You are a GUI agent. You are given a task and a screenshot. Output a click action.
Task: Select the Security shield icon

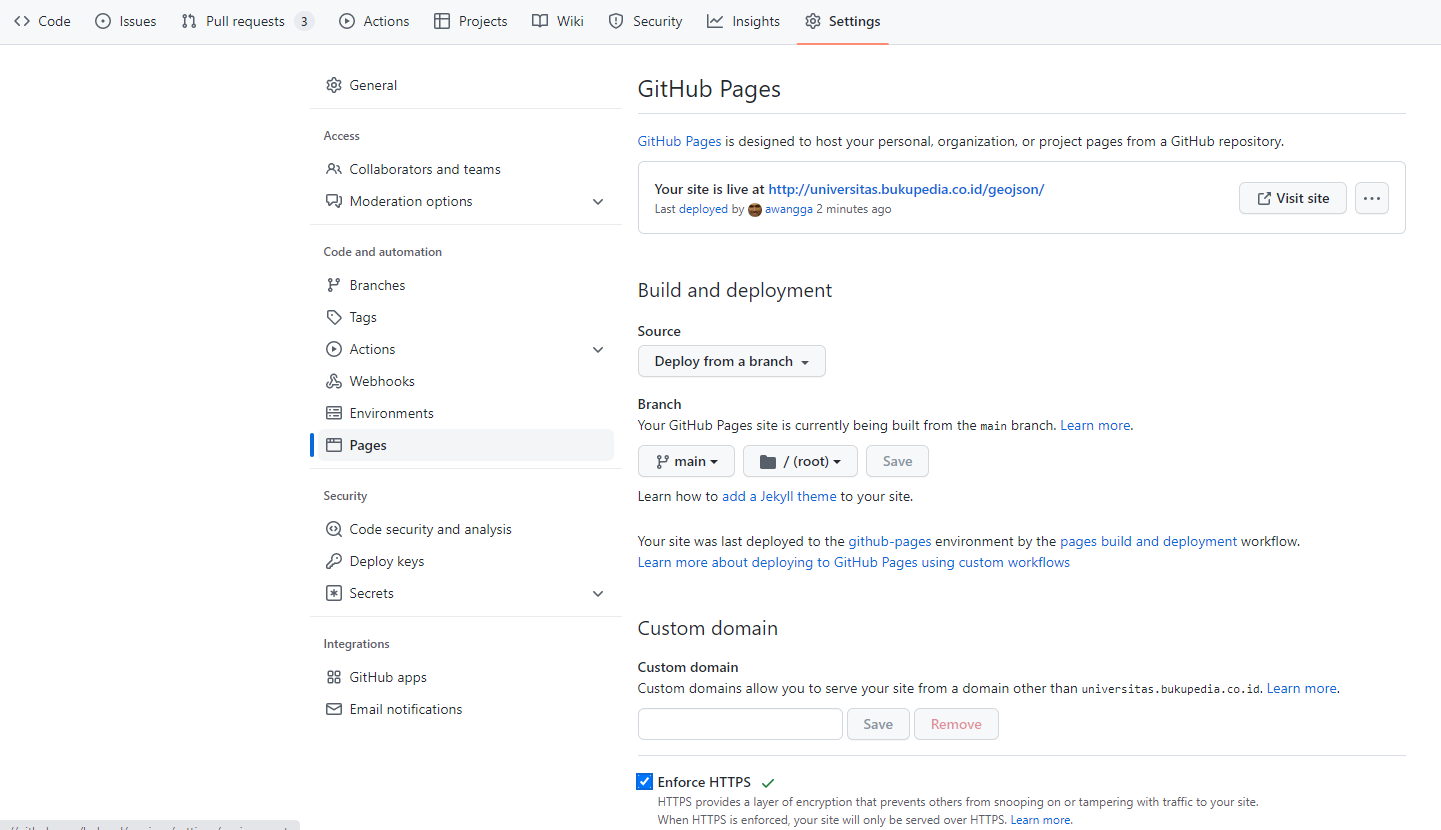[x=615, y=20]
